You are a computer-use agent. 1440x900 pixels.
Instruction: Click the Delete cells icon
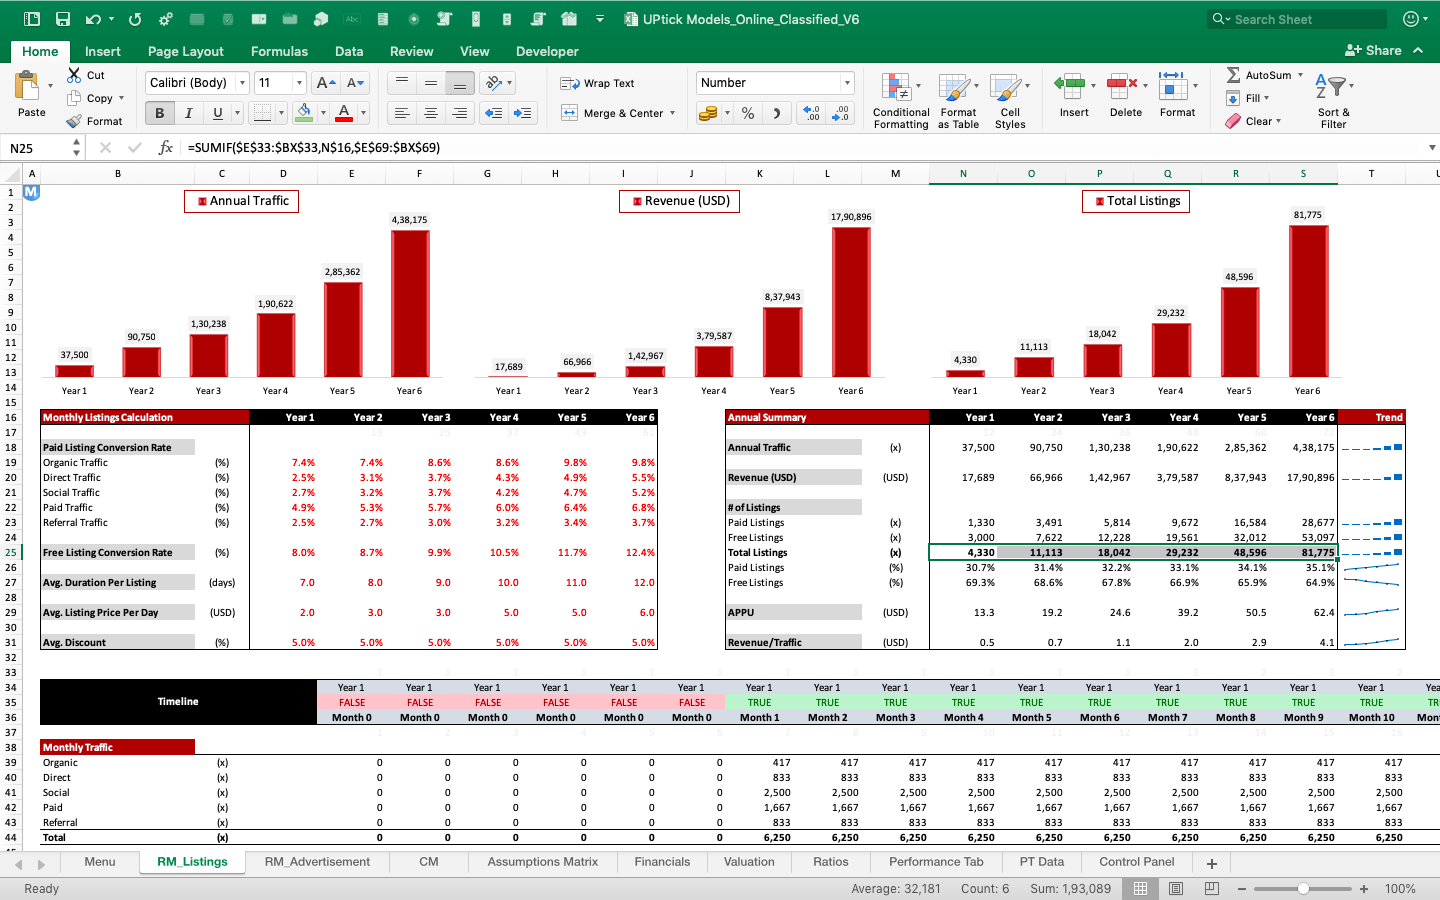(1122, 87)
